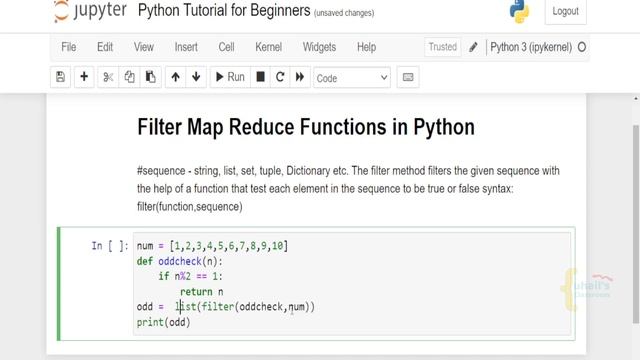The width and height of the screenshot is (640, 360).
Task: Click the num = [1,2,...,10] code line
Action: (x=212, y=246)
